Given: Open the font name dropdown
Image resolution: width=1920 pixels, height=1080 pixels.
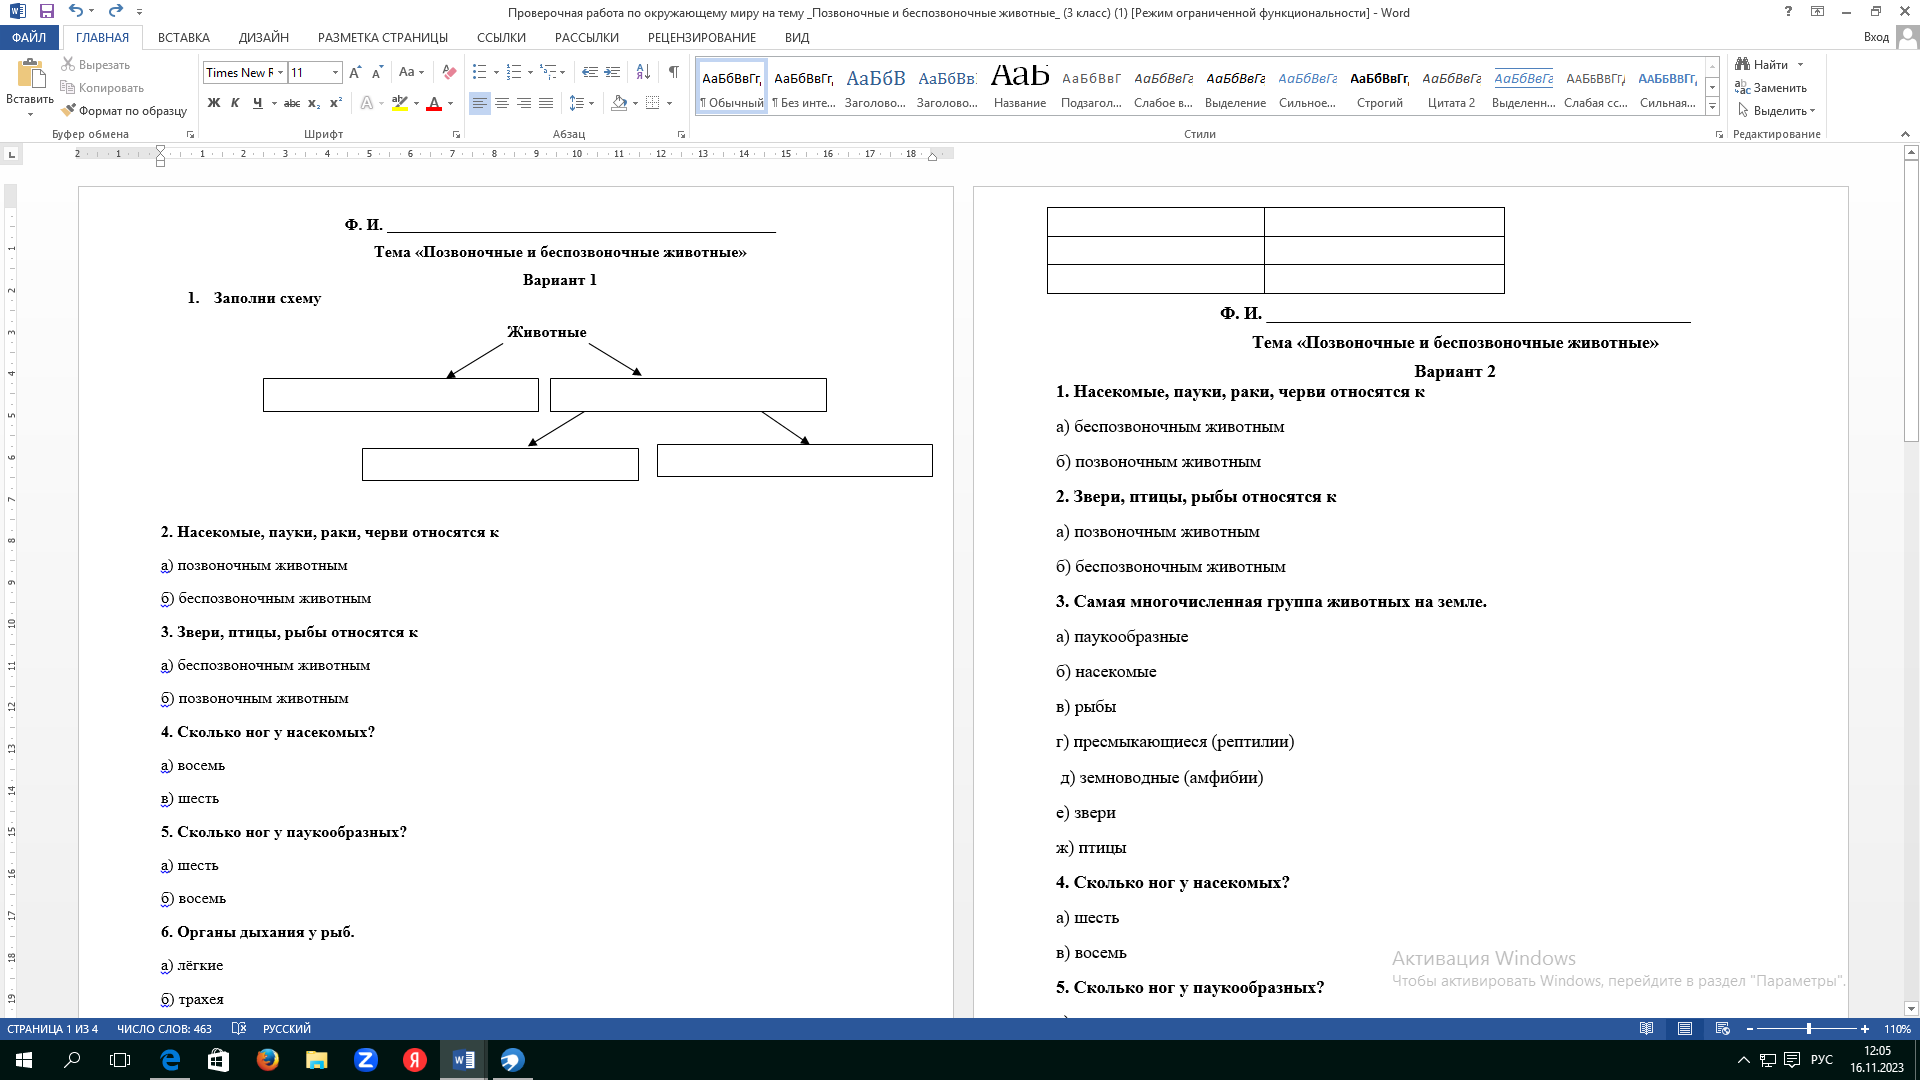Looking at the screenshot, I should [281, 72].
